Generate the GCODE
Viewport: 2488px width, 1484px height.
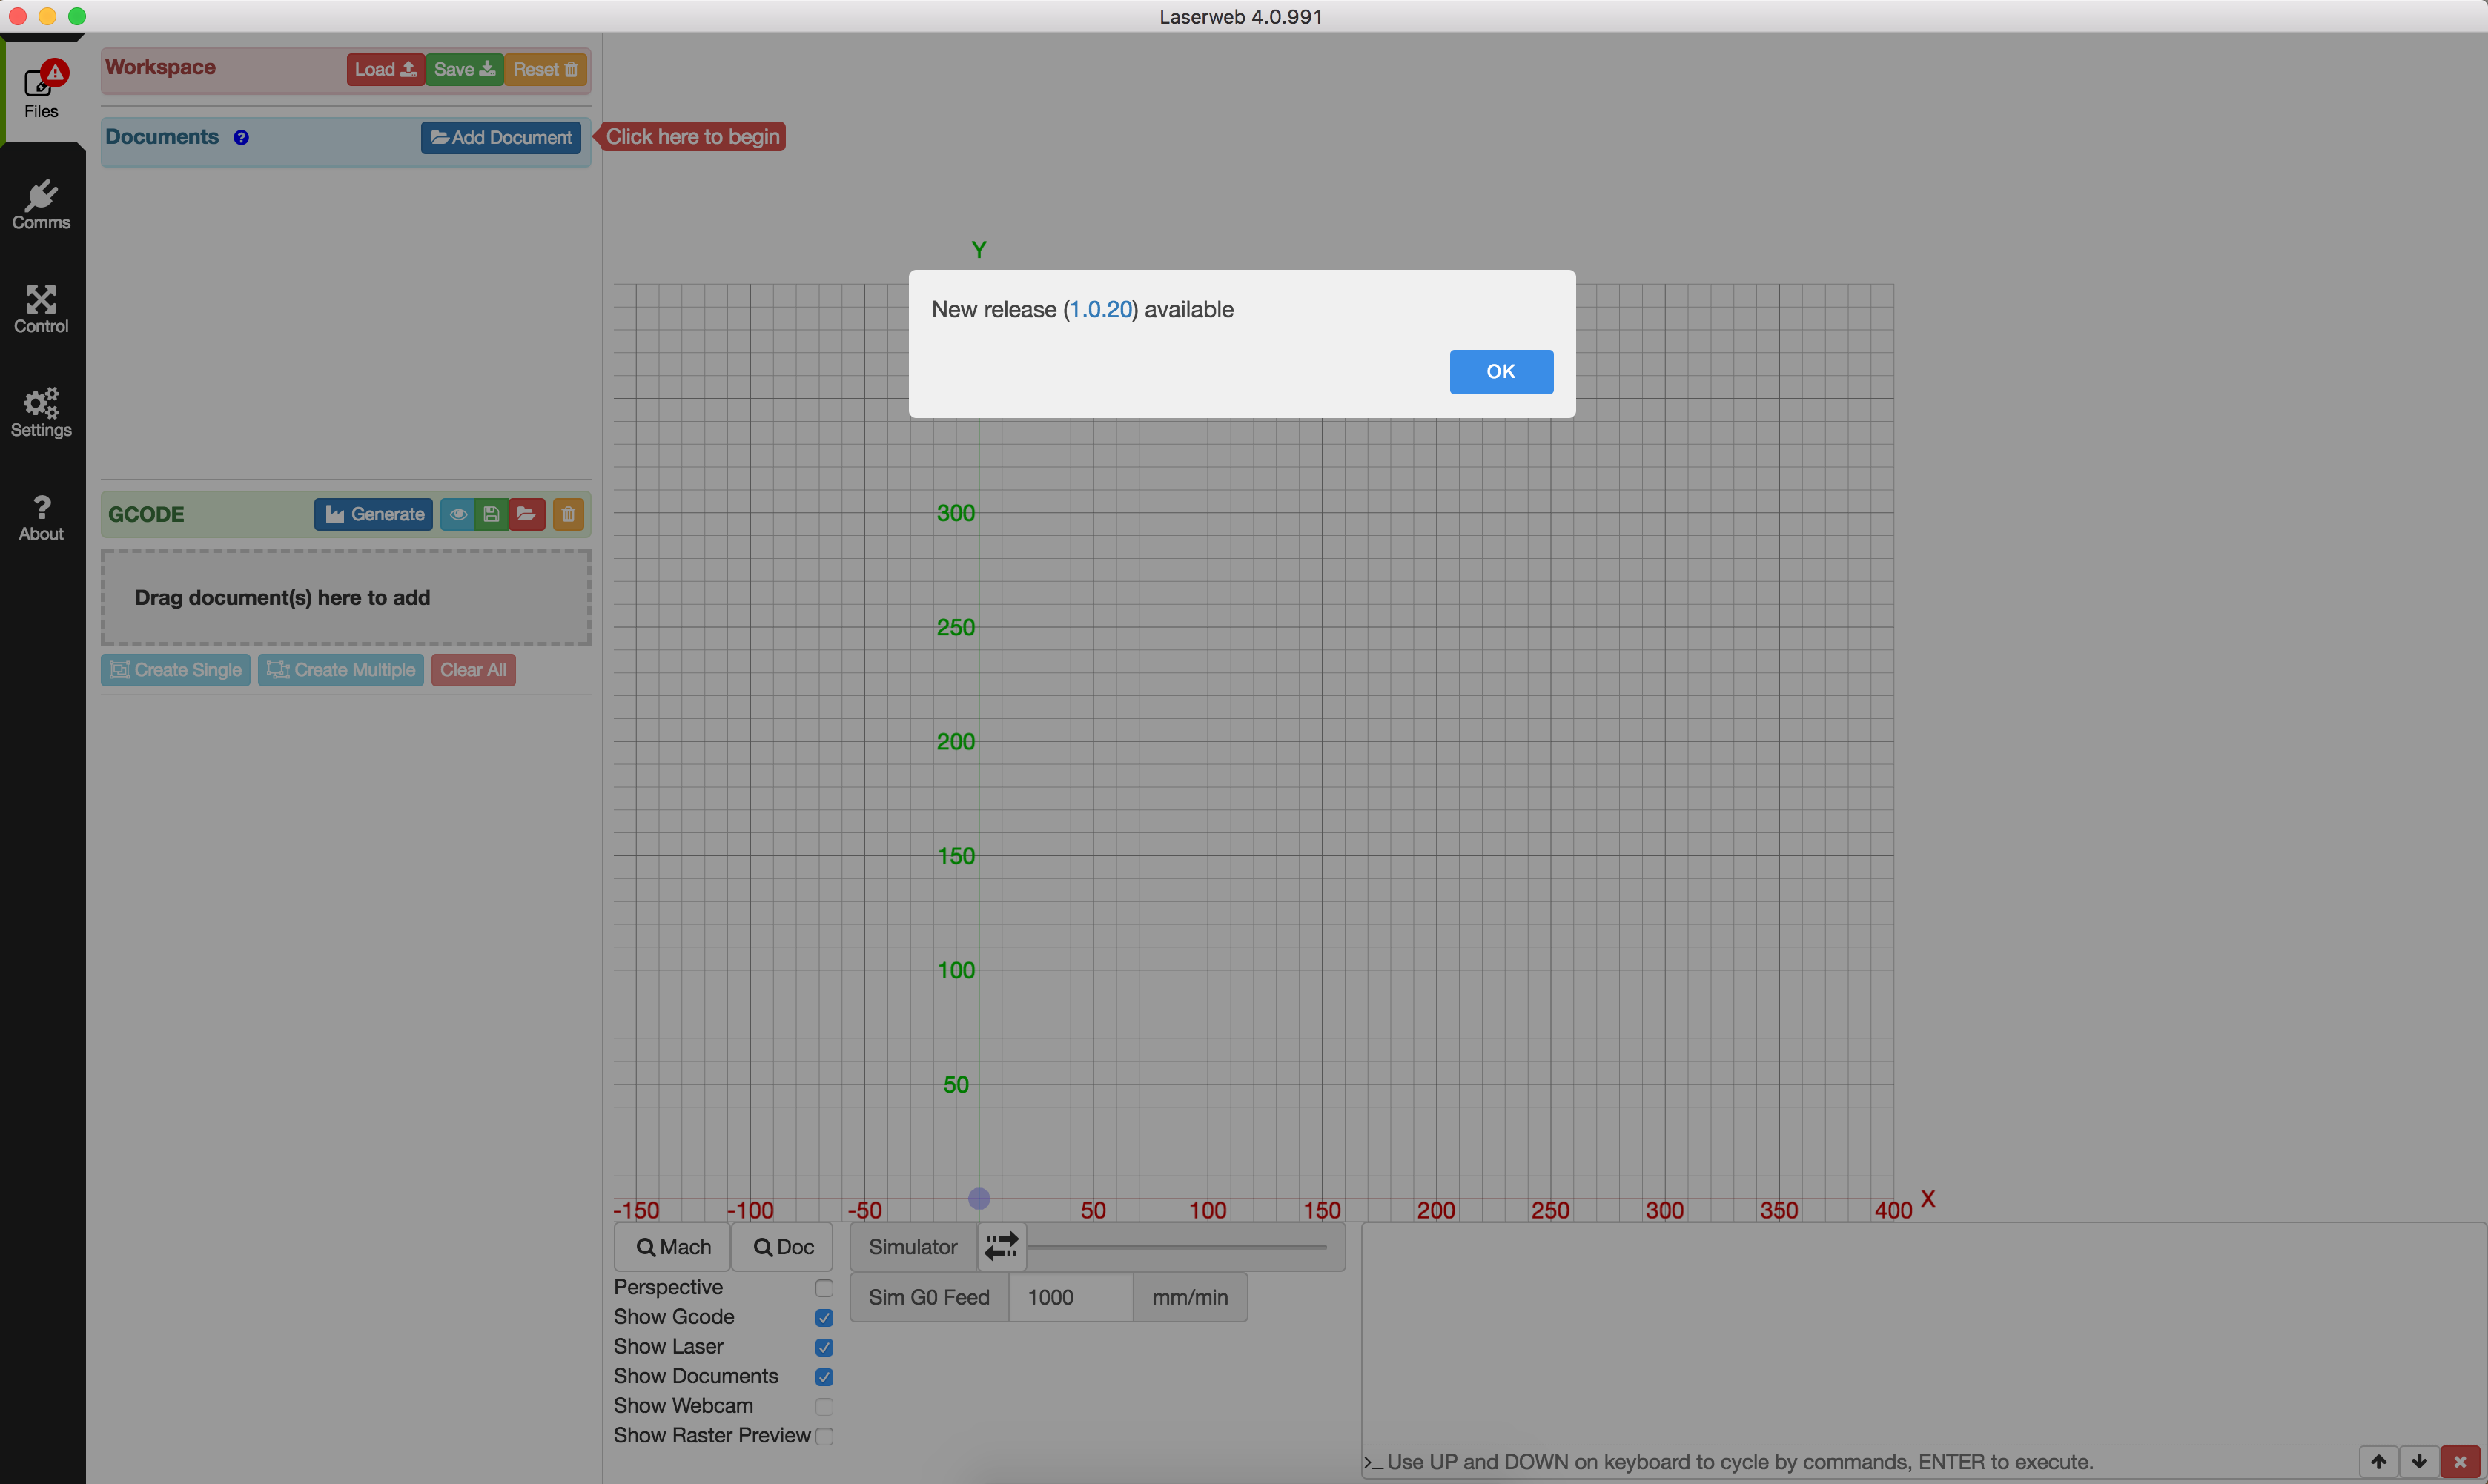tap(374, 514)
